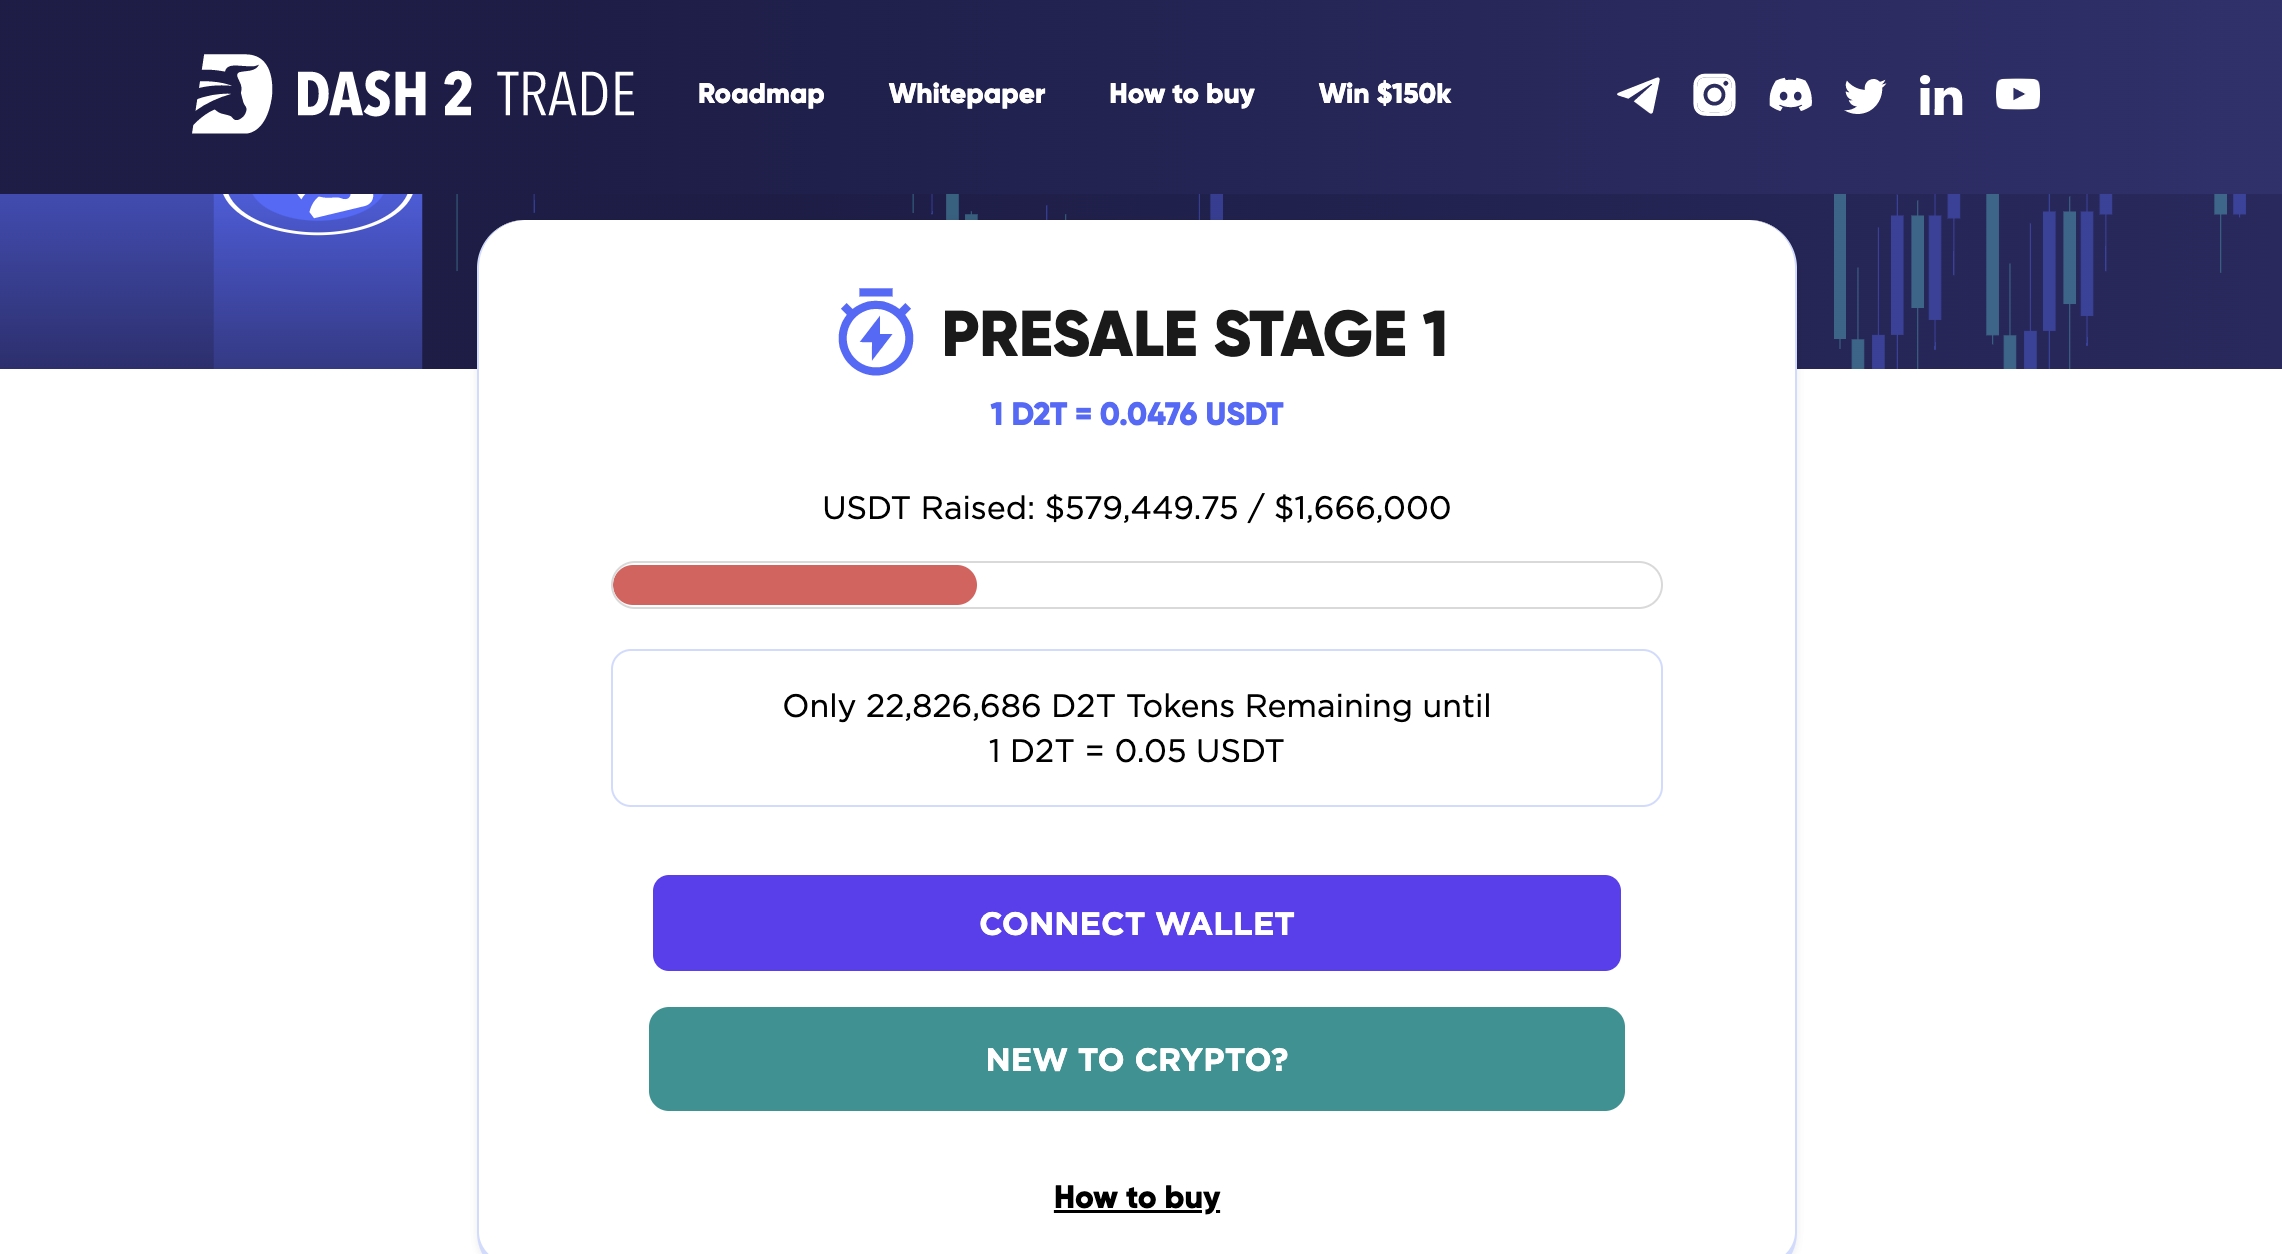Click the 1 D2T = 0.0476 USDT price text
Image resolution: width=2282 pixels, height=1254 pixels.
[1136, 414]
